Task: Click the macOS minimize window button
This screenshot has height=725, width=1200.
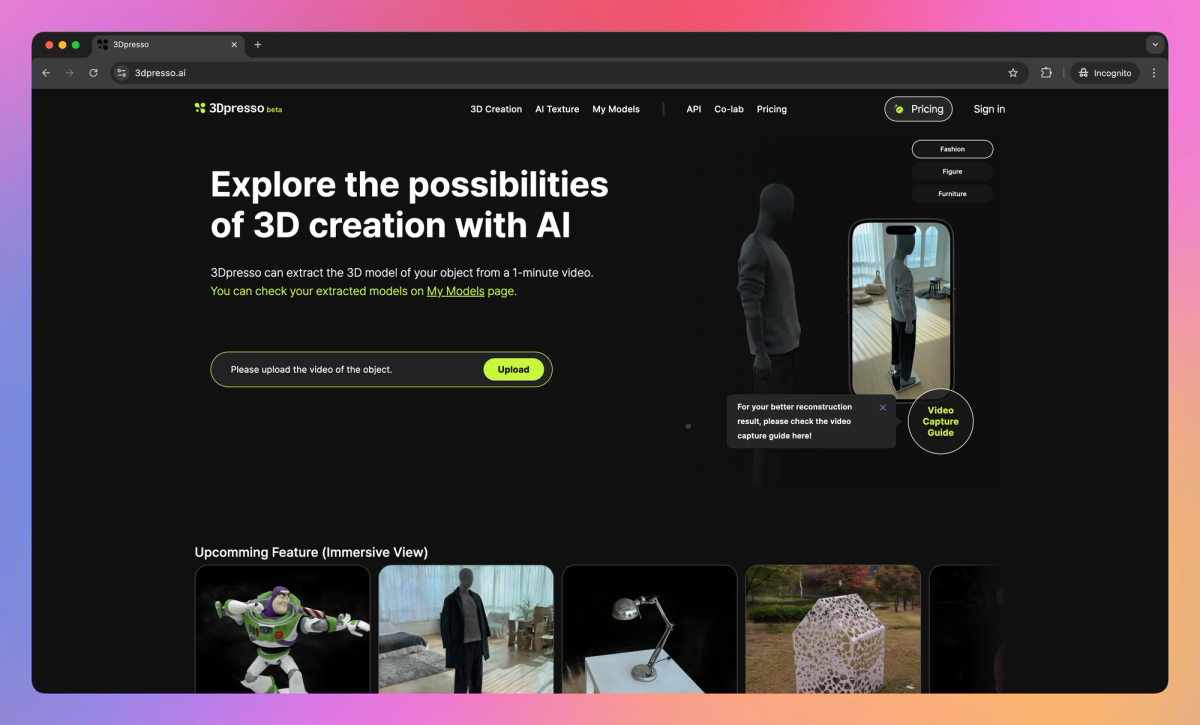Action: (62, 45)
